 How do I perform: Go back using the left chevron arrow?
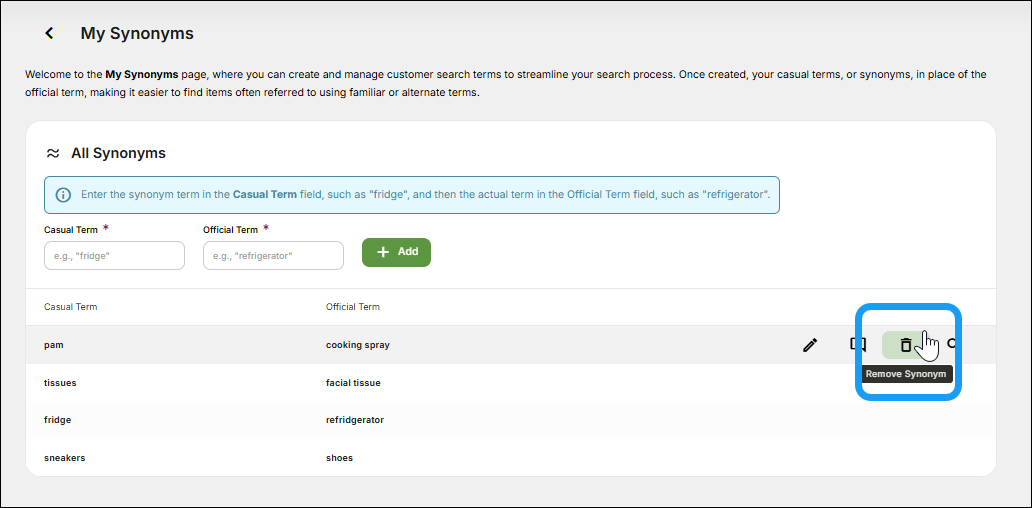(x=49, y=34)
